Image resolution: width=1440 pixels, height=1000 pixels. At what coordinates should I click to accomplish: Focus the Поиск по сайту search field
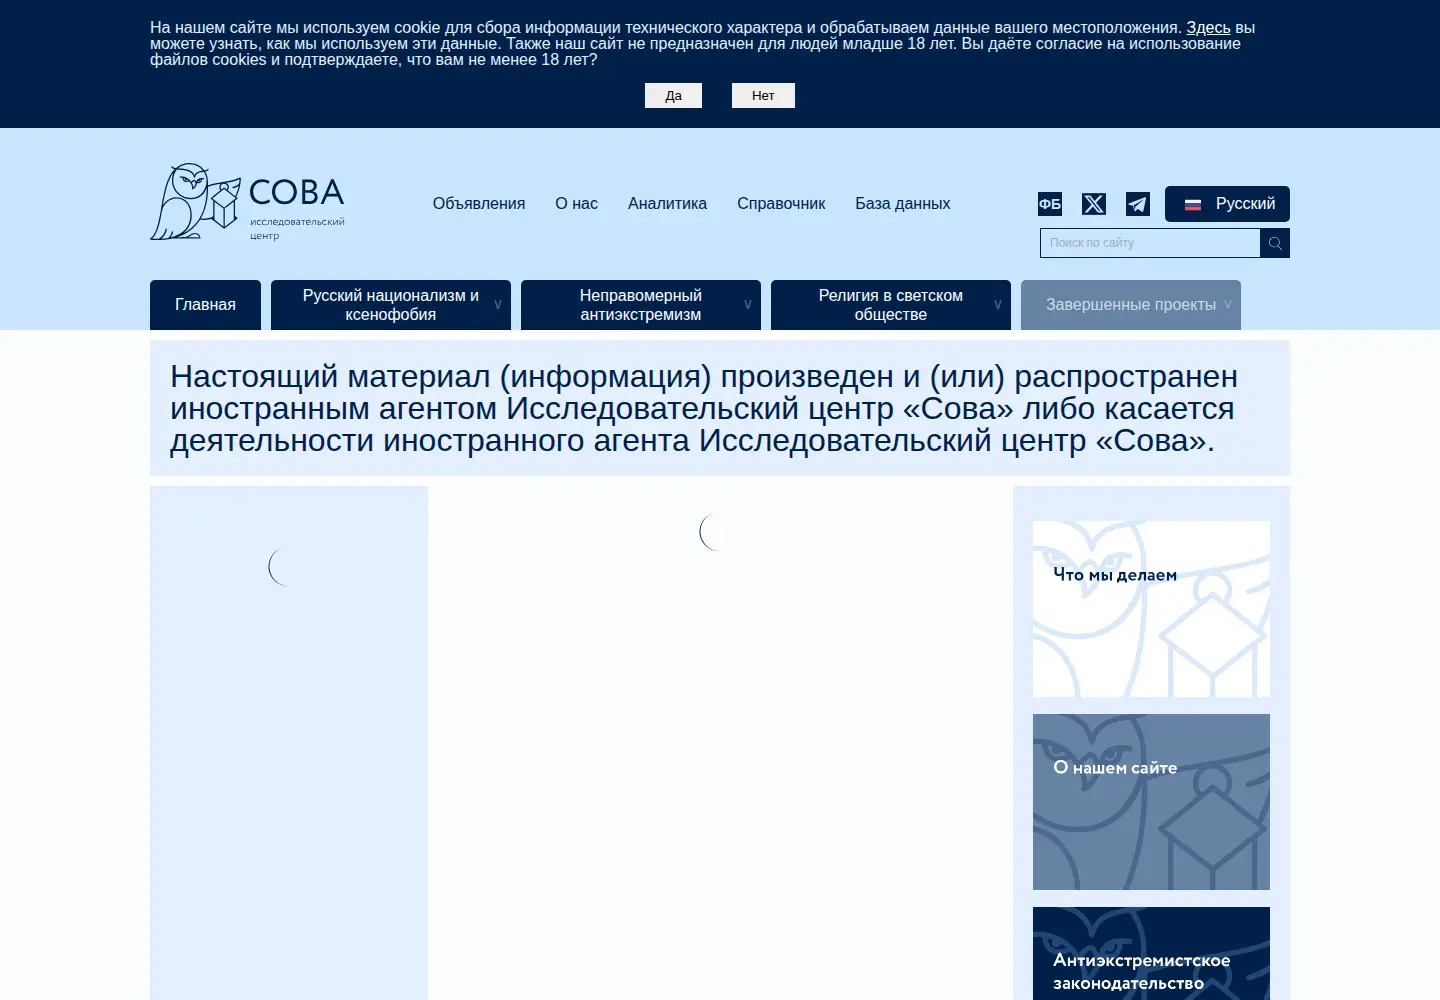pyautogui.click(x=1150, y=243)
